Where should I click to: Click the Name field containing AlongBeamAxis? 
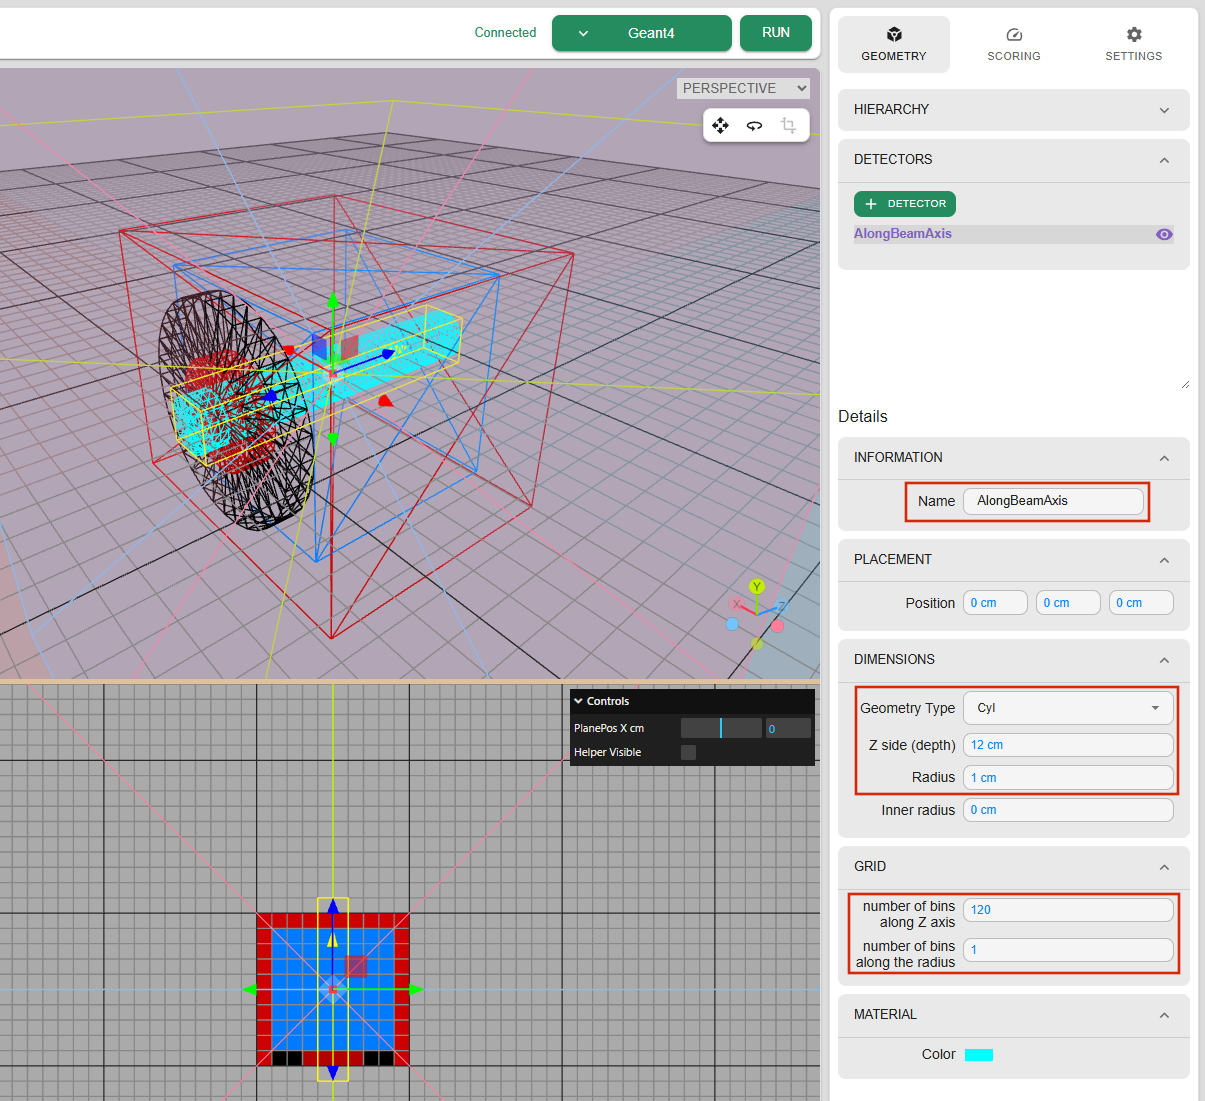click(x=1052, y=501)
